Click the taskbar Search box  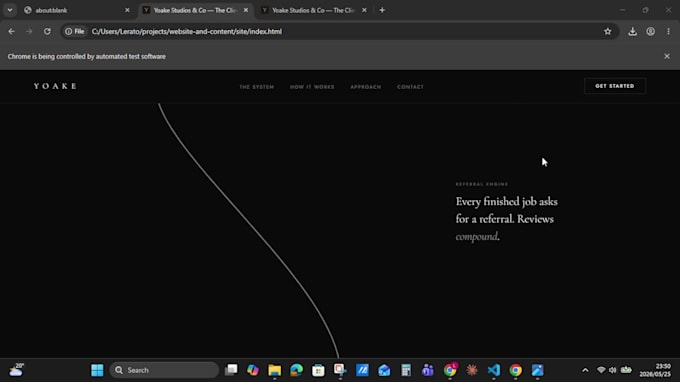pyautogui.click(x=164, y=370)
